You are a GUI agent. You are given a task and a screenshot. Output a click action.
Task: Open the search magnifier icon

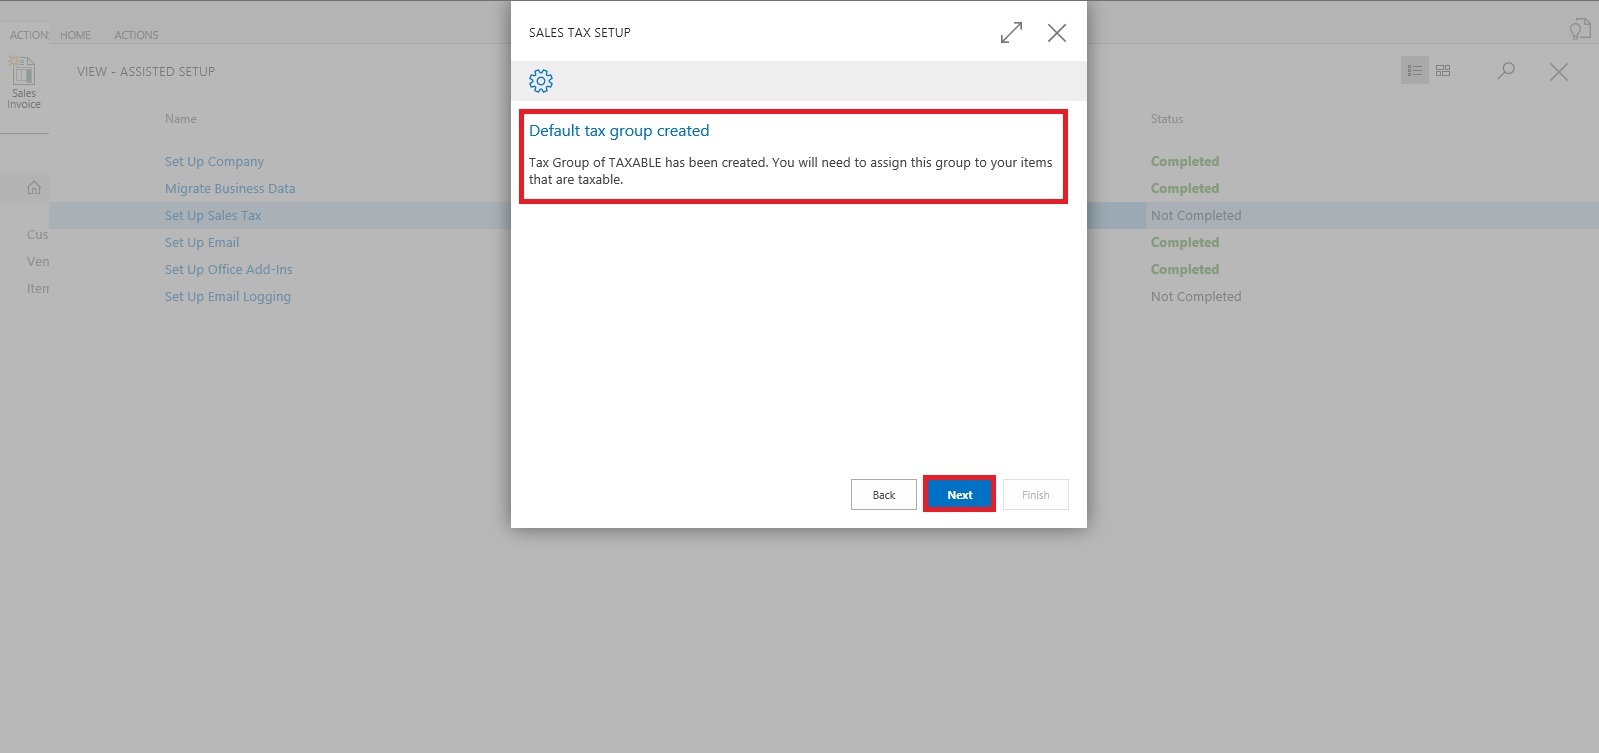click(1506, 71)
